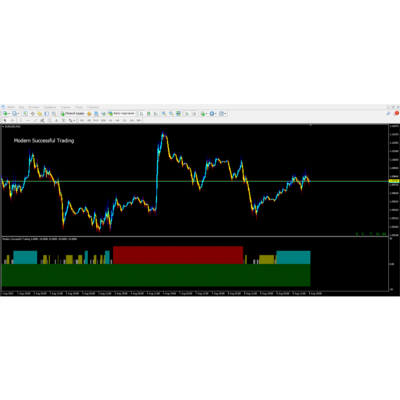This screenshot has height=400, width=400.
Task: Click the Новый ордер button
Action: (x=73, y=113)
